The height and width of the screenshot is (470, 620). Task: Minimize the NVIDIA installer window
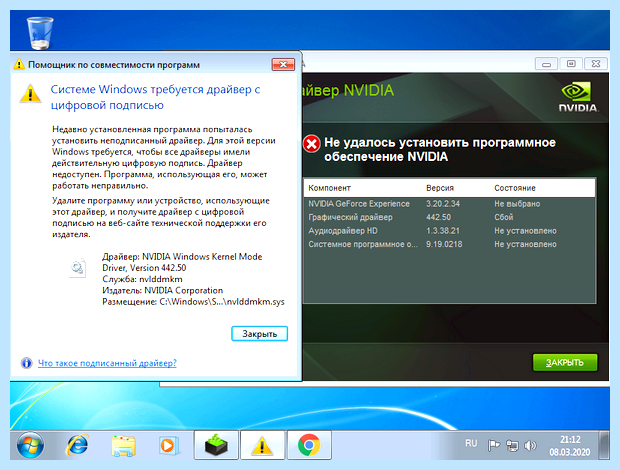(546, 64)
